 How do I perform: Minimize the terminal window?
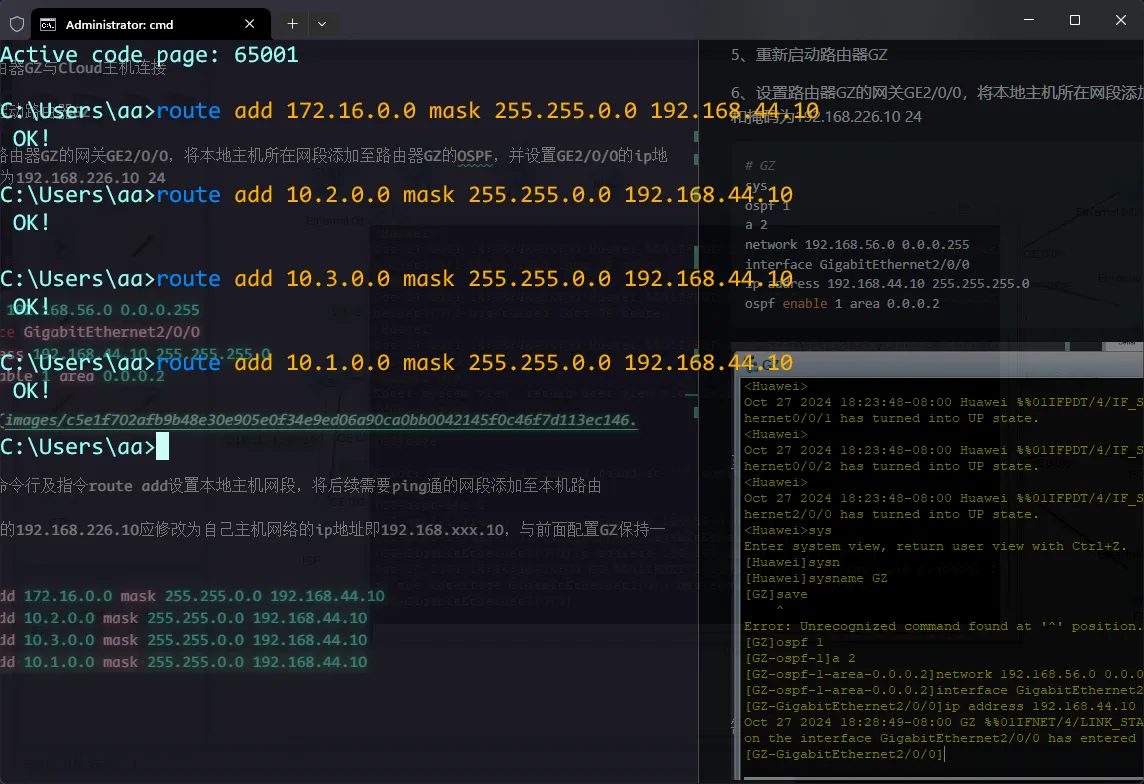tap(1029, 20)
